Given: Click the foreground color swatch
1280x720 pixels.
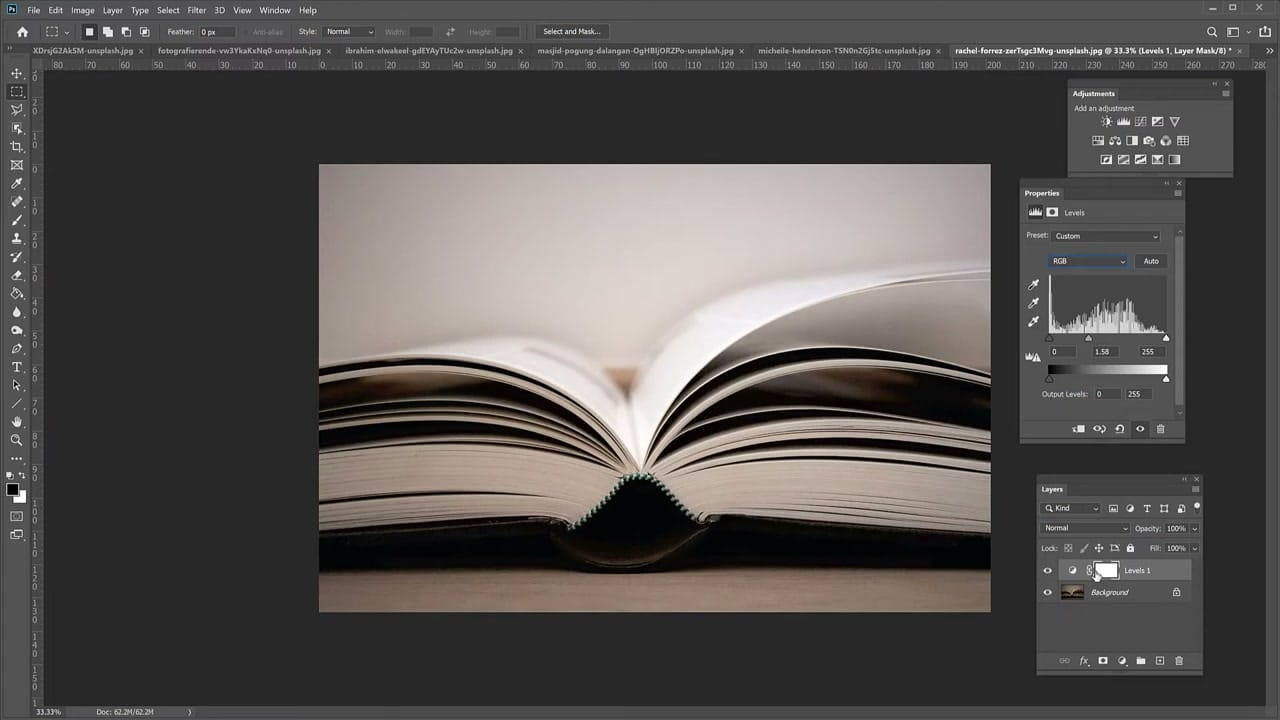Looking at the screenshot, I should pyautogui.click(x=13, y=490).
